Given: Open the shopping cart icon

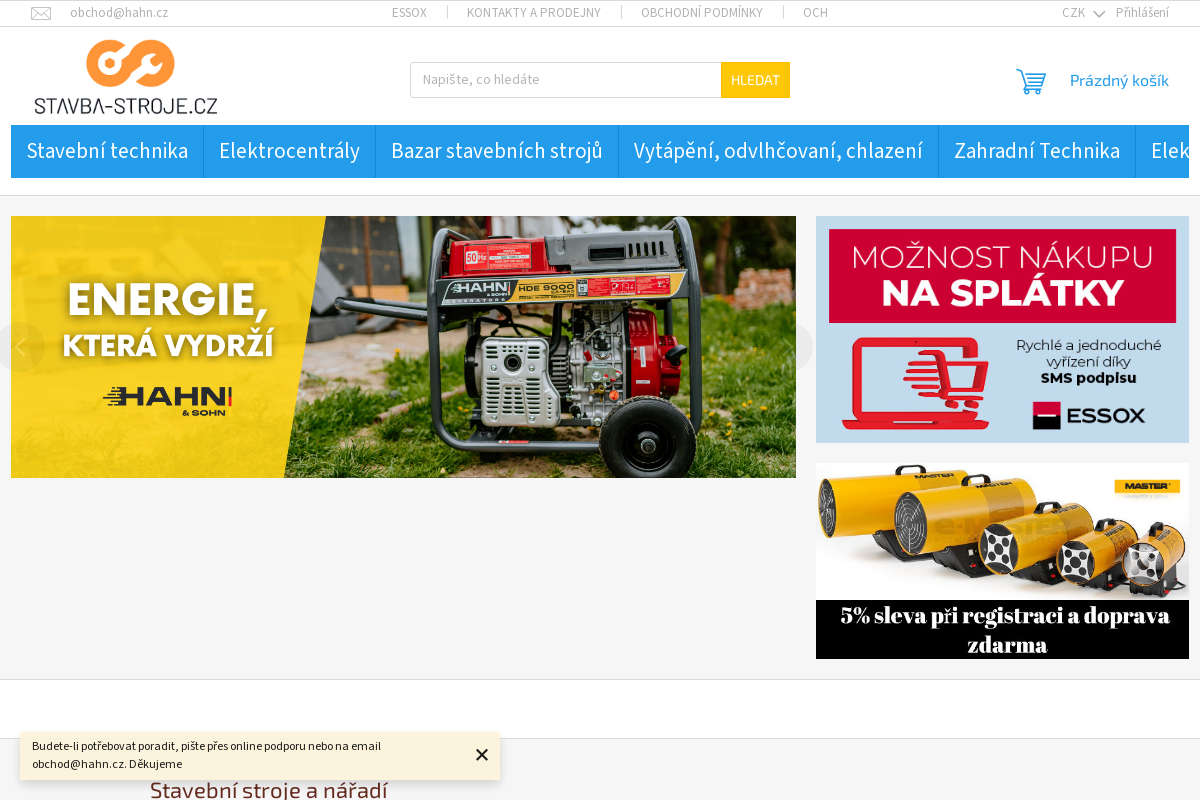Looking at the screenshot, I should coord(1031,80).
